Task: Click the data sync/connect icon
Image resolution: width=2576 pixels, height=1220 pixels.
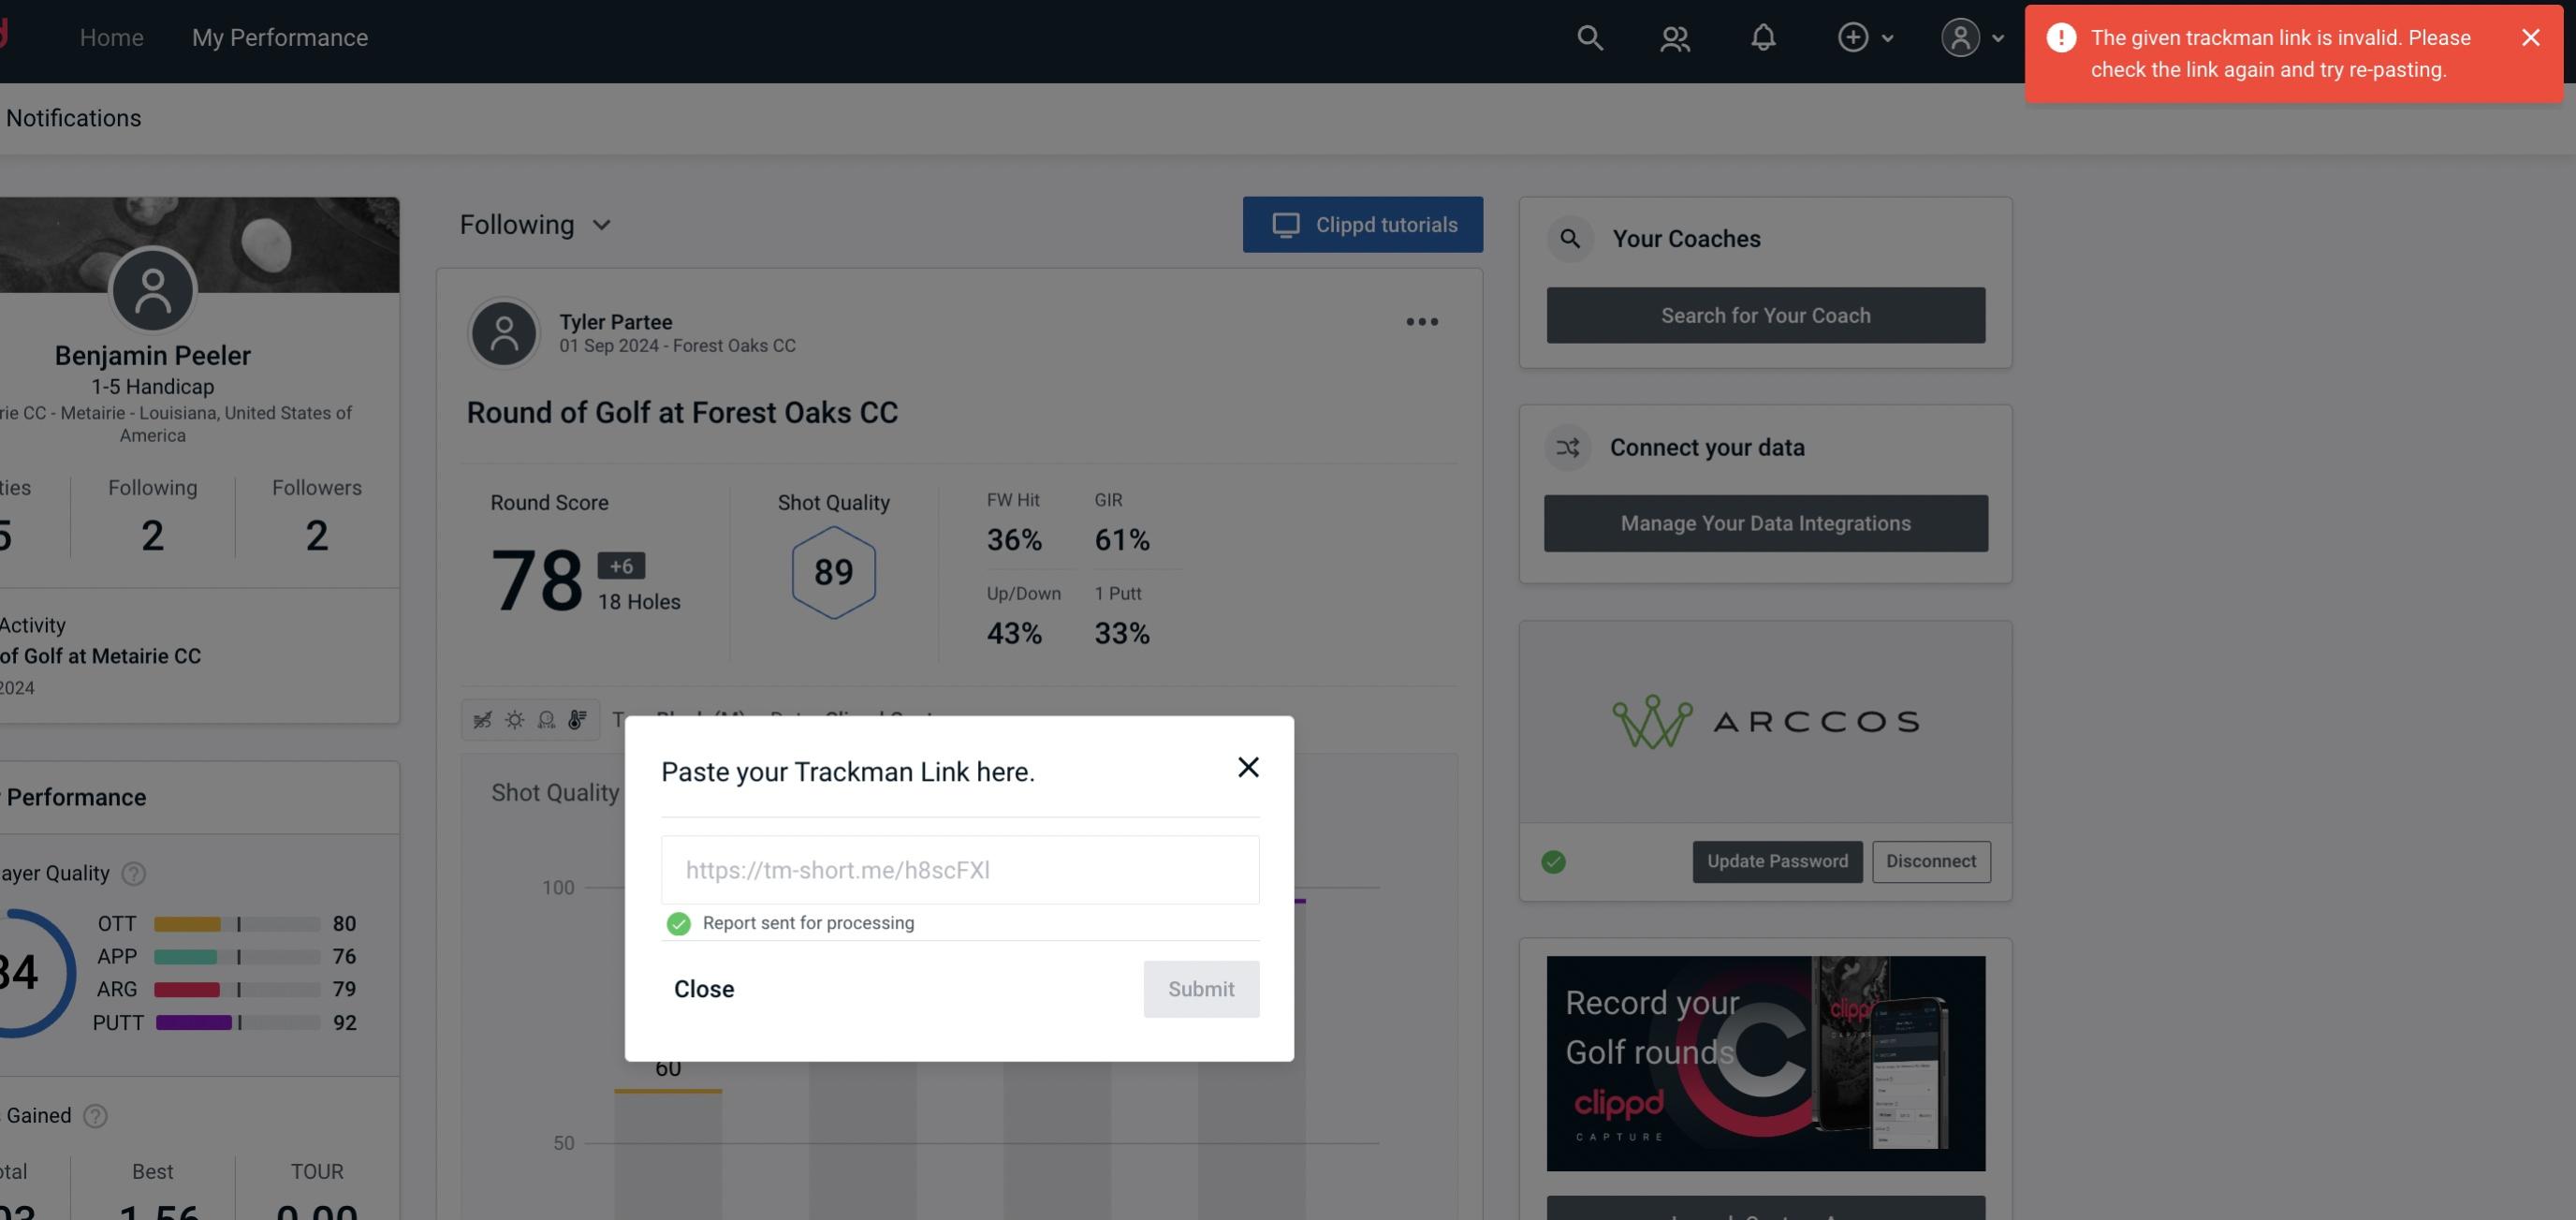Action: [1569, 448]
